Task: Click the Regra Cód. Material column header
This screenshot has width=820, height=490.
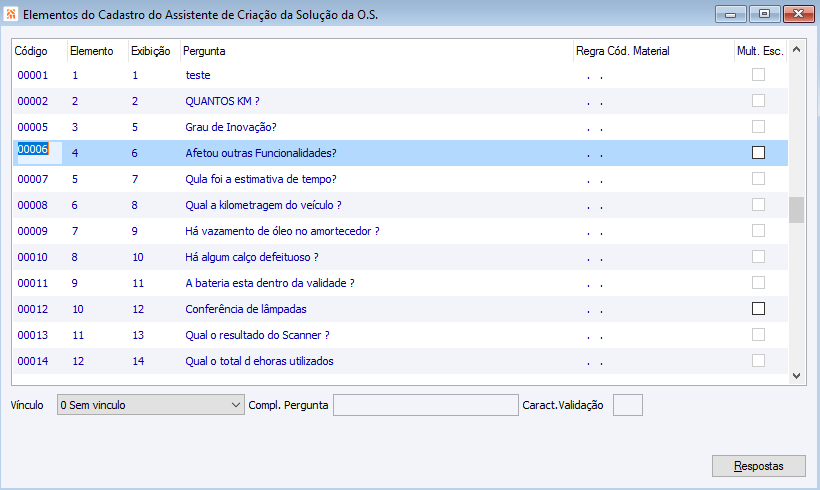Action: pyautogui.click(x=622, y=51)
